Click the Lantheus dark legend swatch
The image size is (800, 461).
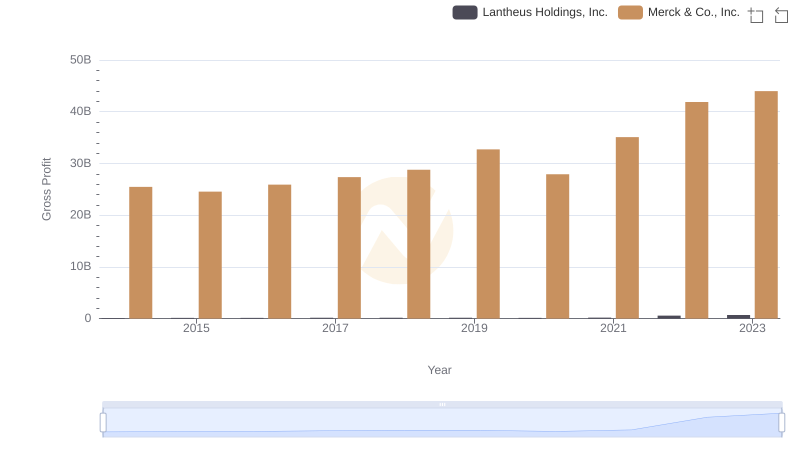(465, 12)
